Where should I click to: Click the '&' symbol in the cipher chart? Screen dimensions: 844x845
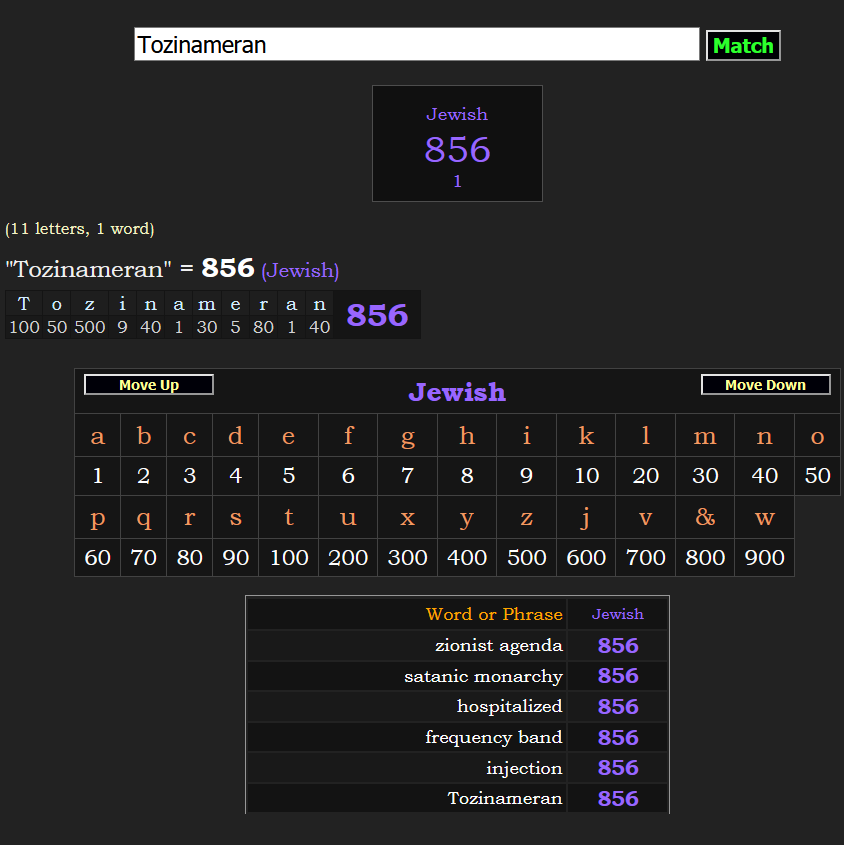[705, 517]
